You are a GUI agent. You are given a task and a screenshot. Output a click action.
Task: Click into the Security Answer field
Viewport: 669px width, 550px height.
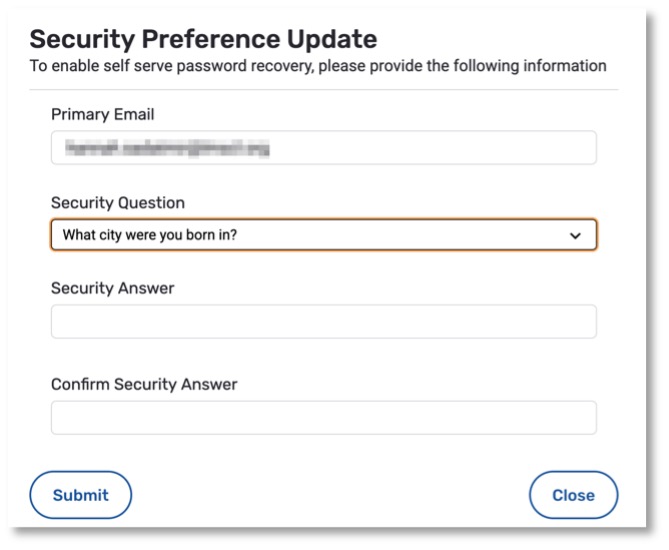click(x=323, y=322)
